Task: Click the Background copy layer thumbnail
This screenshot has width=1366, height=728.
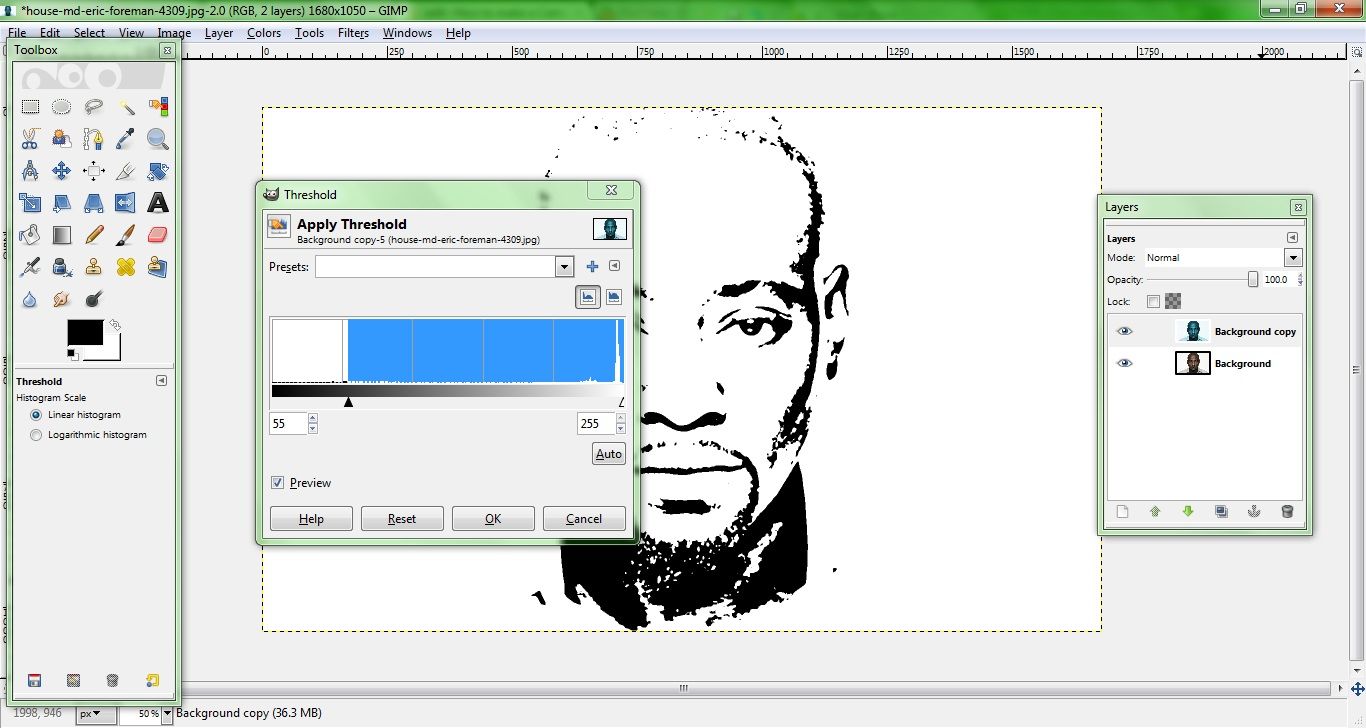Action: coord(1192,330)
